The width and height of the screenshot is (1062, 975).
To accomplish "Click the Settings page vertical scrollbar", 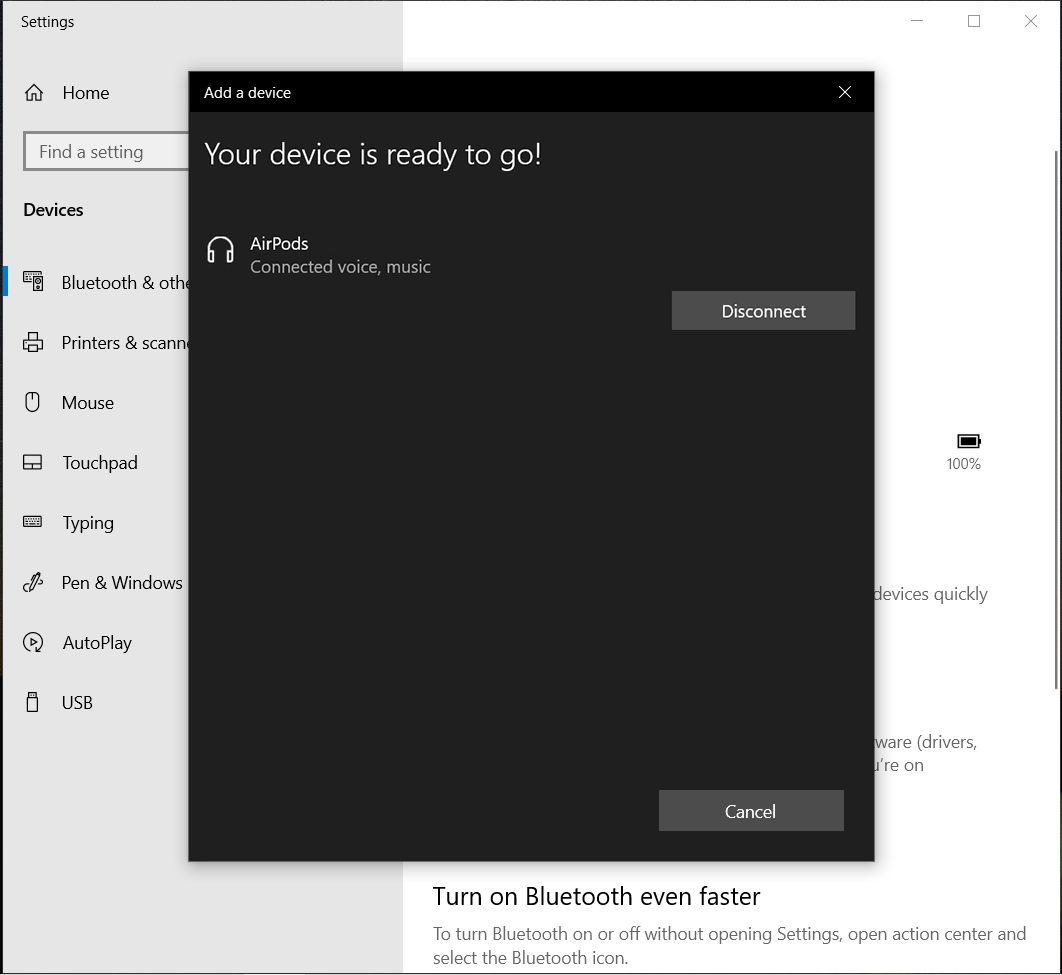I will click(1056, 420).
